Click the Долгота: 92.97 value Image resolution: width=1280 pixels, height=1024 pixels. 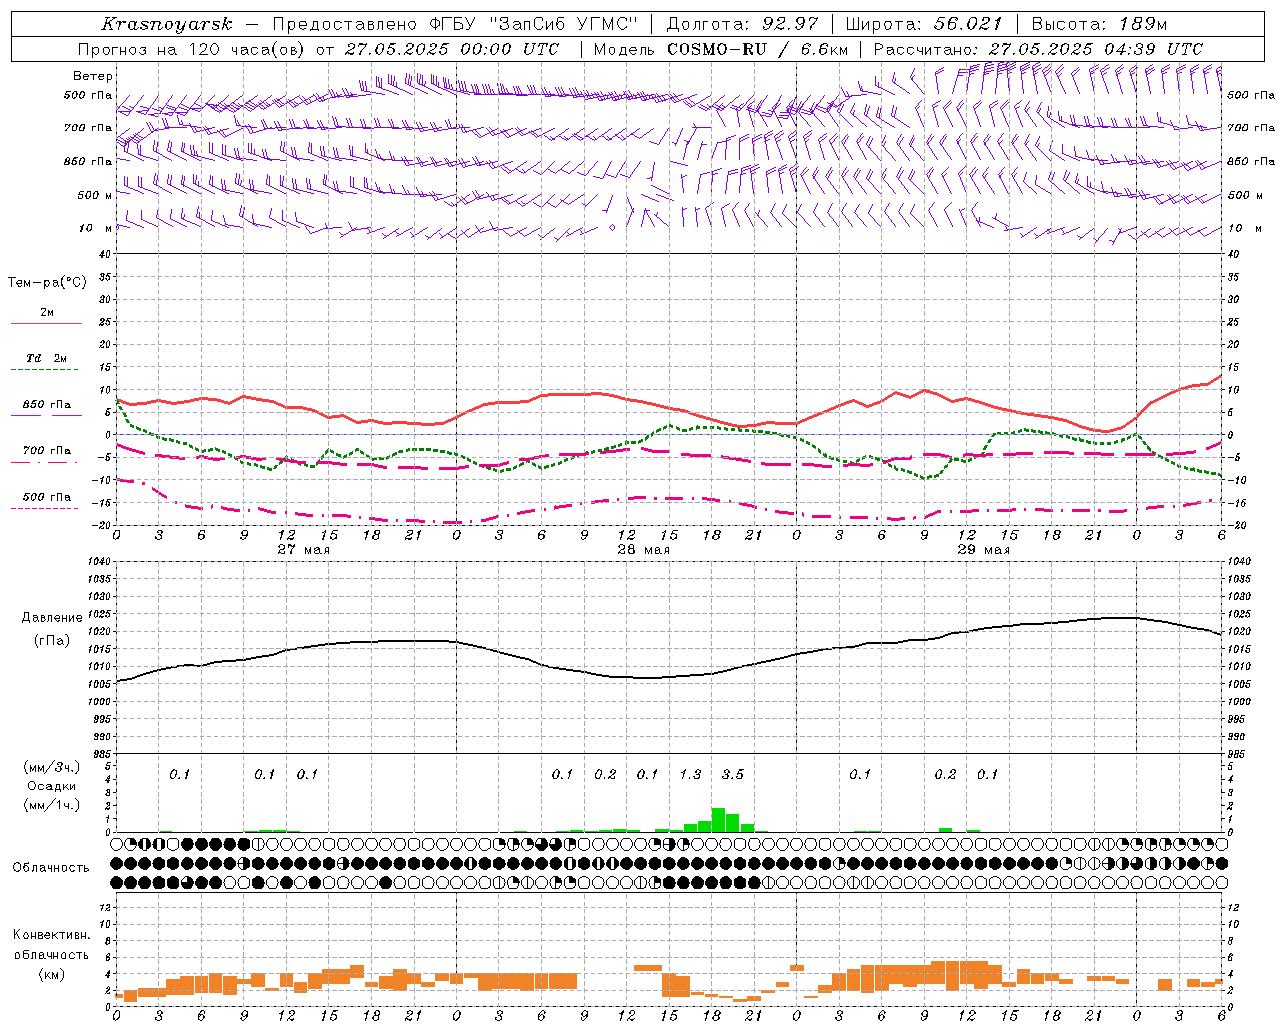coord(742,24)
